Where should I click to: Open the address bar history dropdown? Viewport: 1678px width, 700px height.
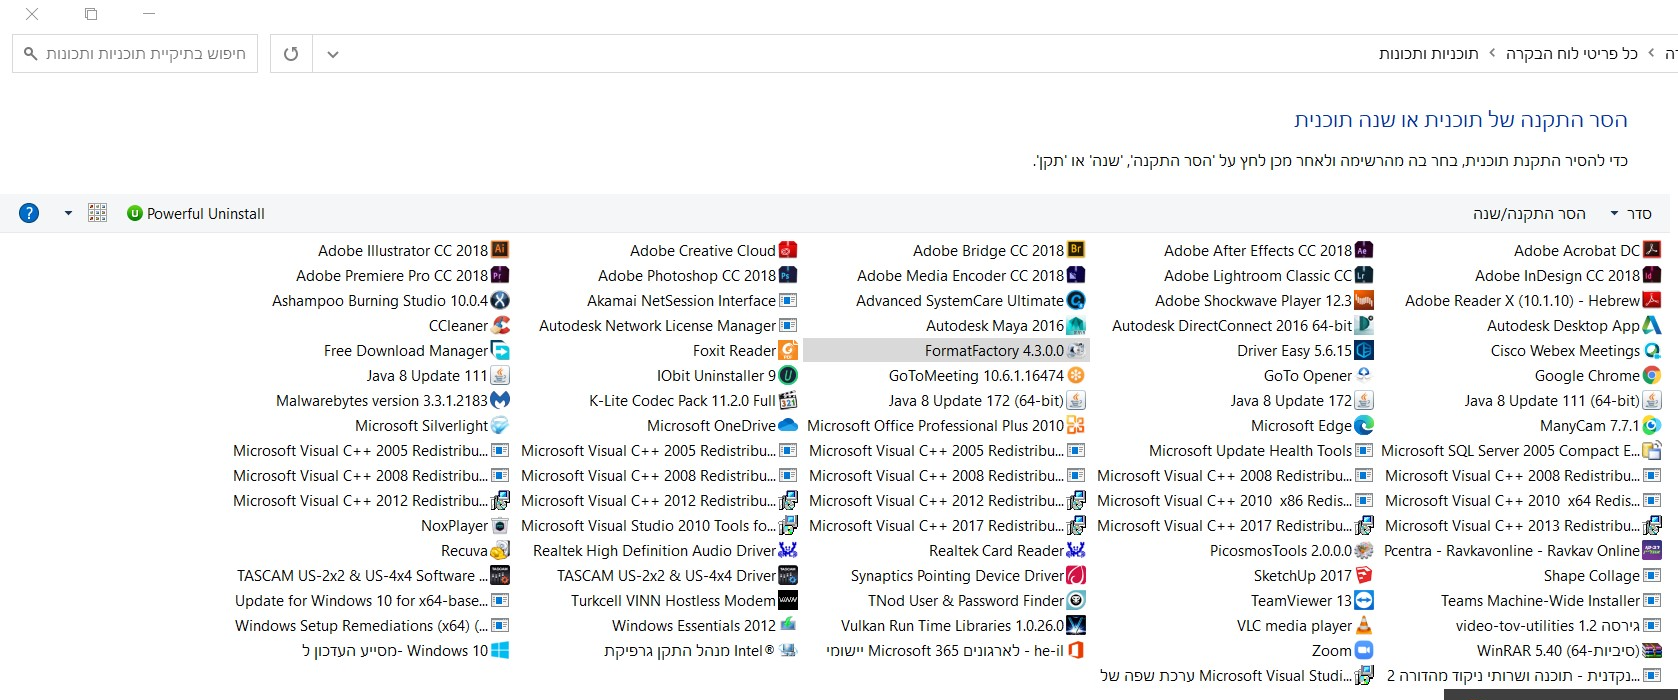tap(333, 54)
